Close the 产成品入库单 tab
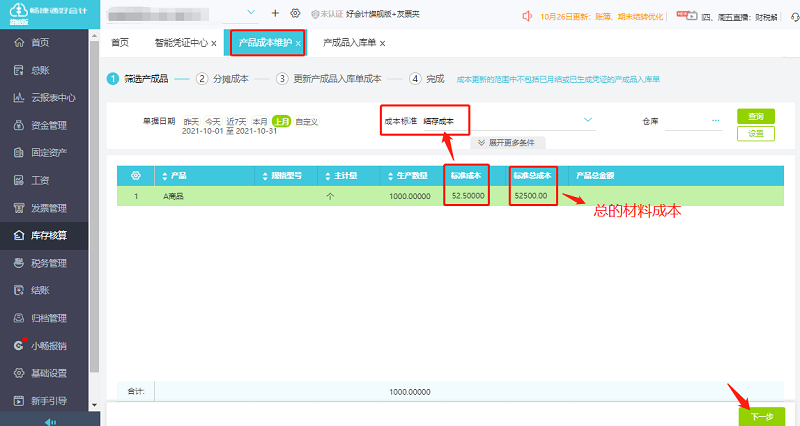 click(382, 44)
